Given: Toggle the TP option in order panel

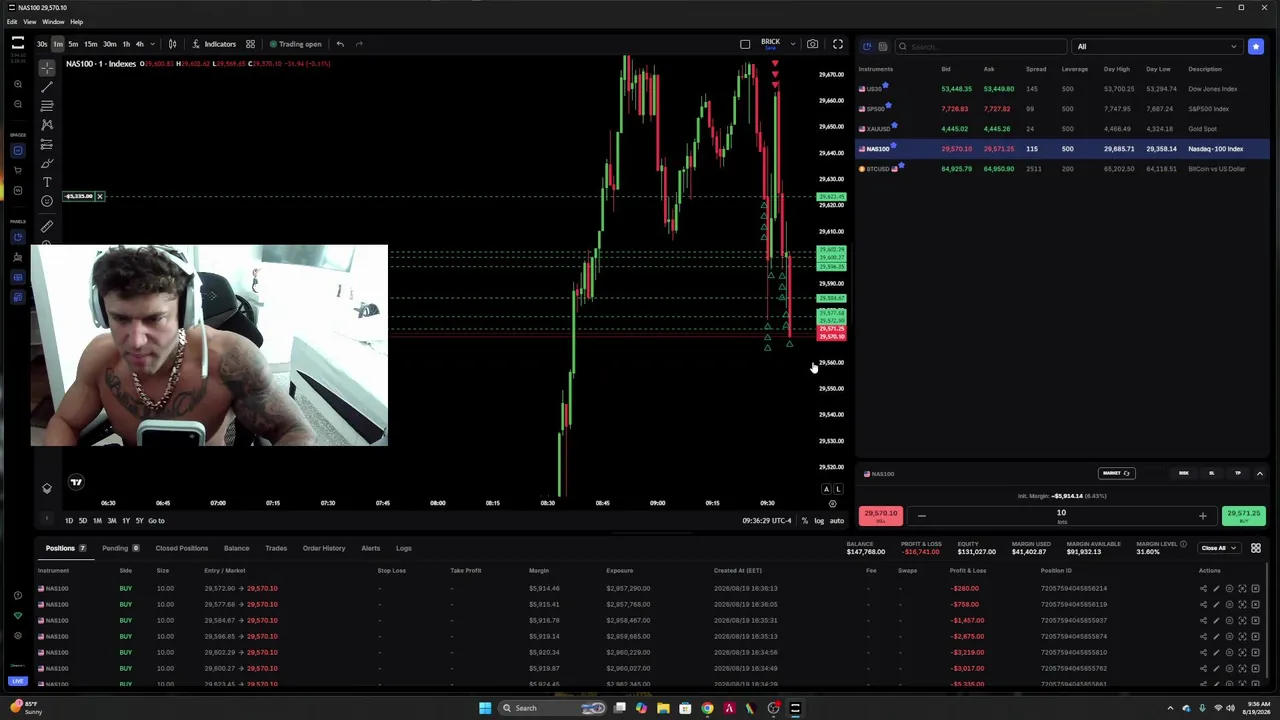Looking at the screenshot, I should pyautogui.click(x=1237, y=473).
